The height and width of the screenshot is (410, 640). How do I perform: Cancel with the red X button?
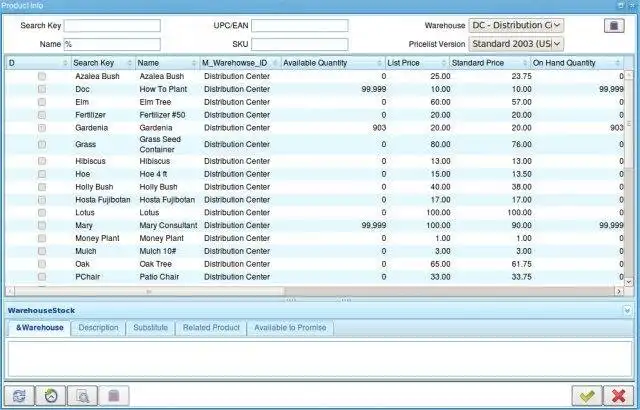tap(618, 396)
